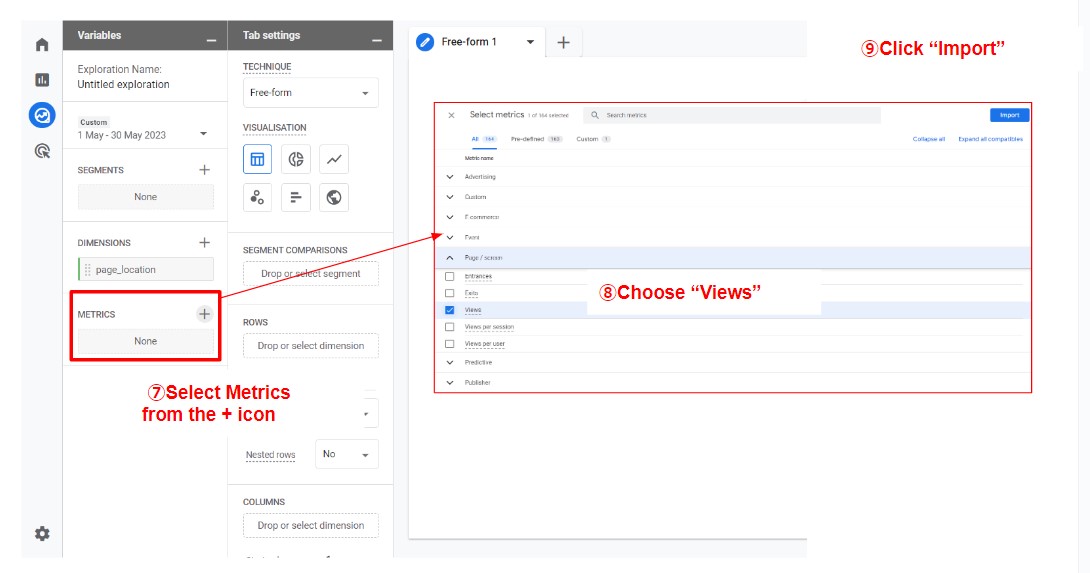Screen dimensions: 1090x573
Task: Collapse the Page / screen metrics group
Action: 450,257
